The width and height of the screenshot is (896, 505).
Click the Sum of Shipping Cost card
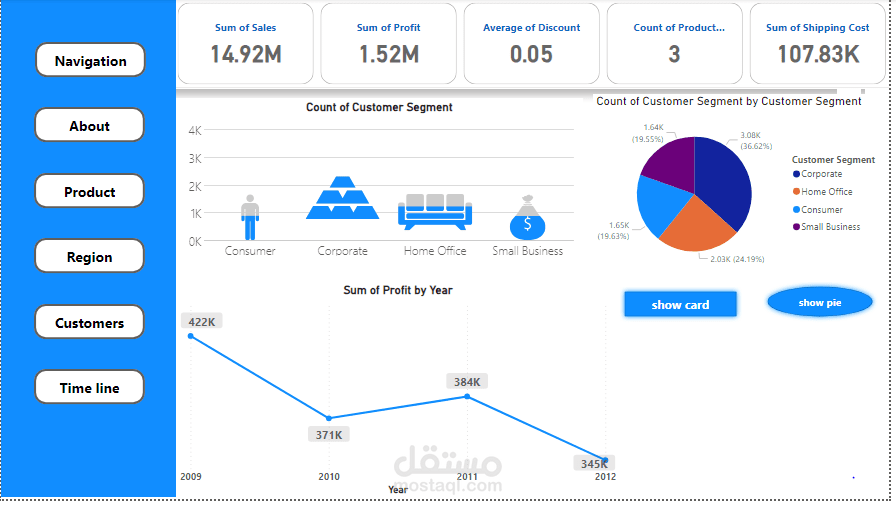[818, 43]
